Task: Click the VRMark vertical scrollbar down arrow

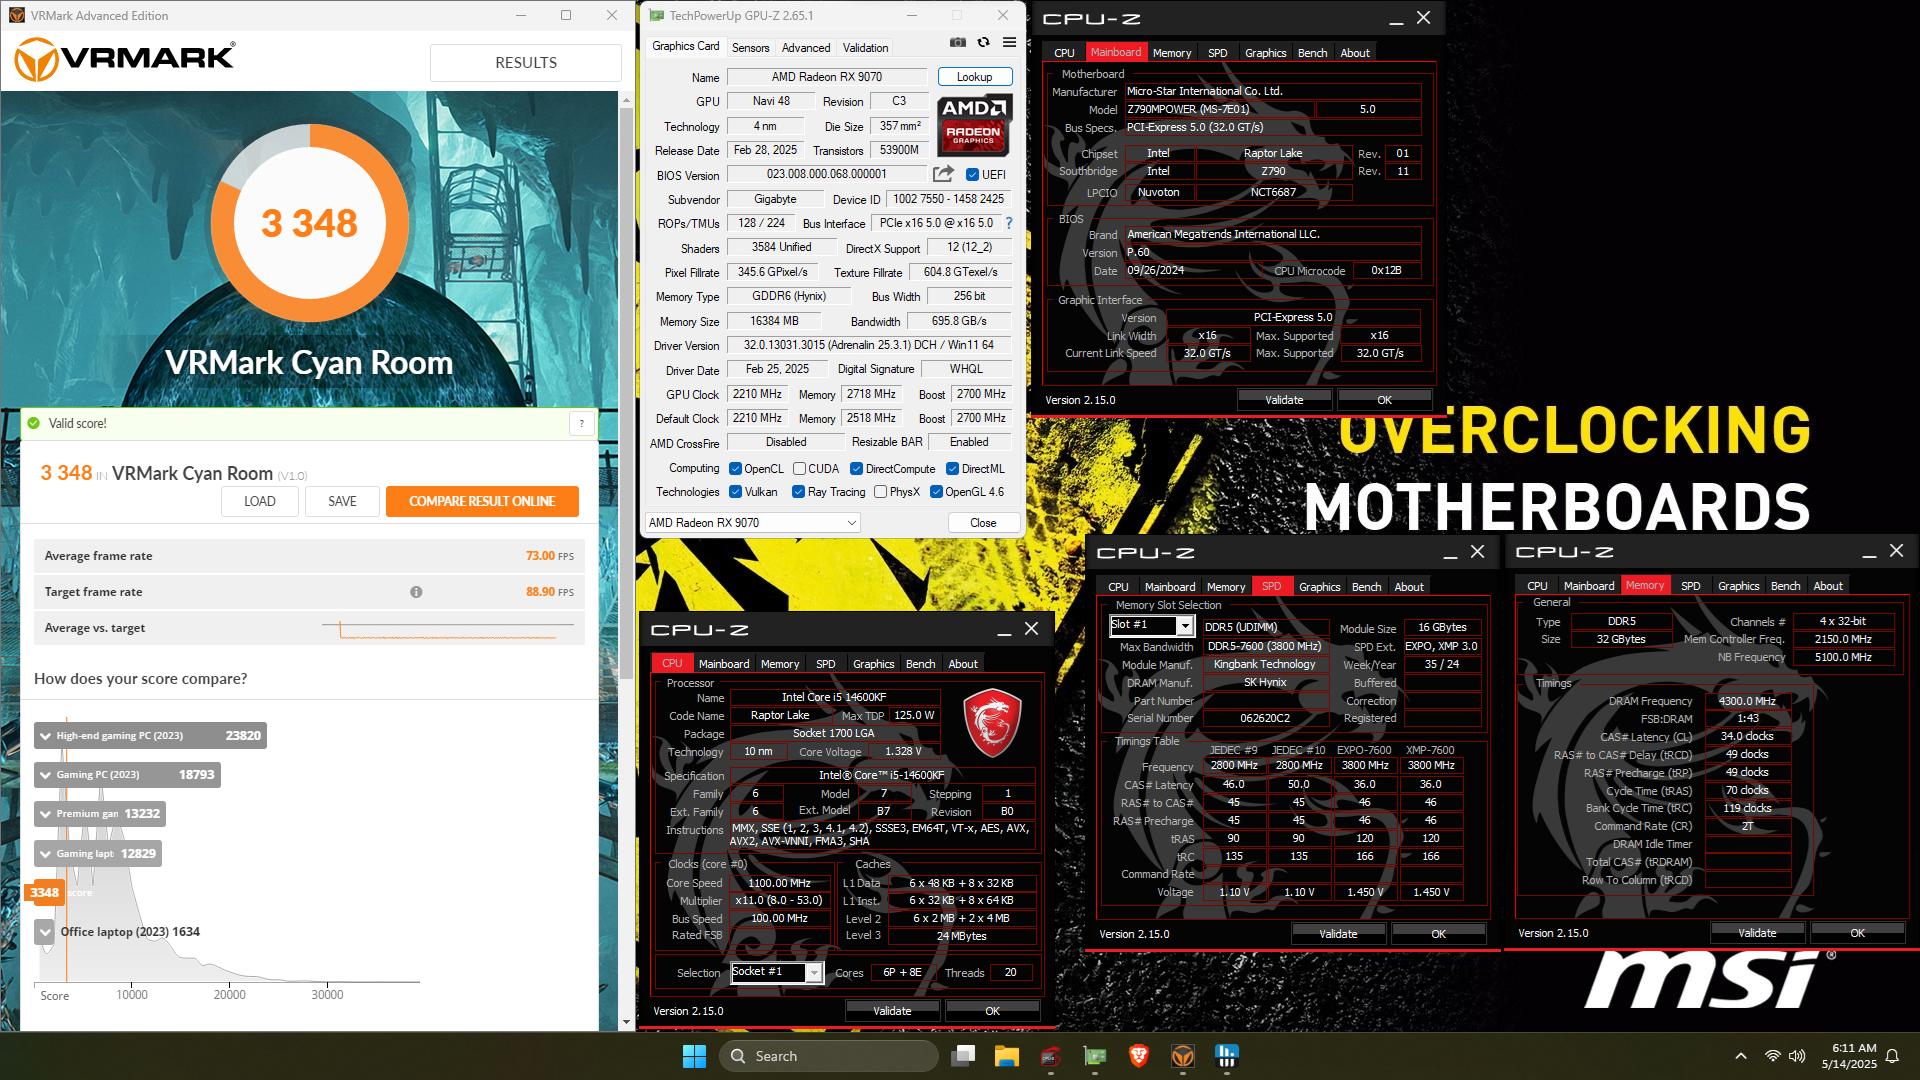Action: pos(626,1022)
